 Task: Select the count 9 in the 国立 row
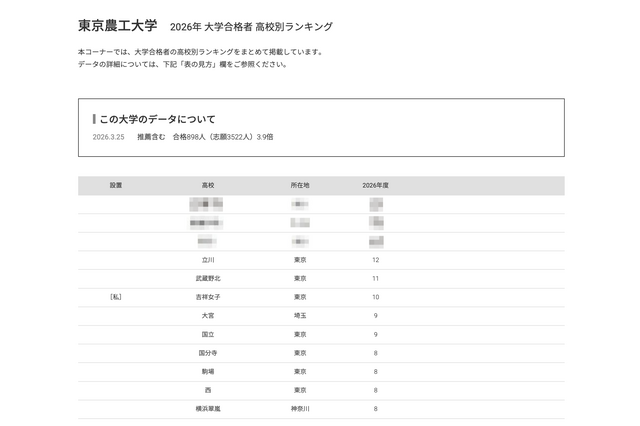pyautogui.click(x=376, y=334)
